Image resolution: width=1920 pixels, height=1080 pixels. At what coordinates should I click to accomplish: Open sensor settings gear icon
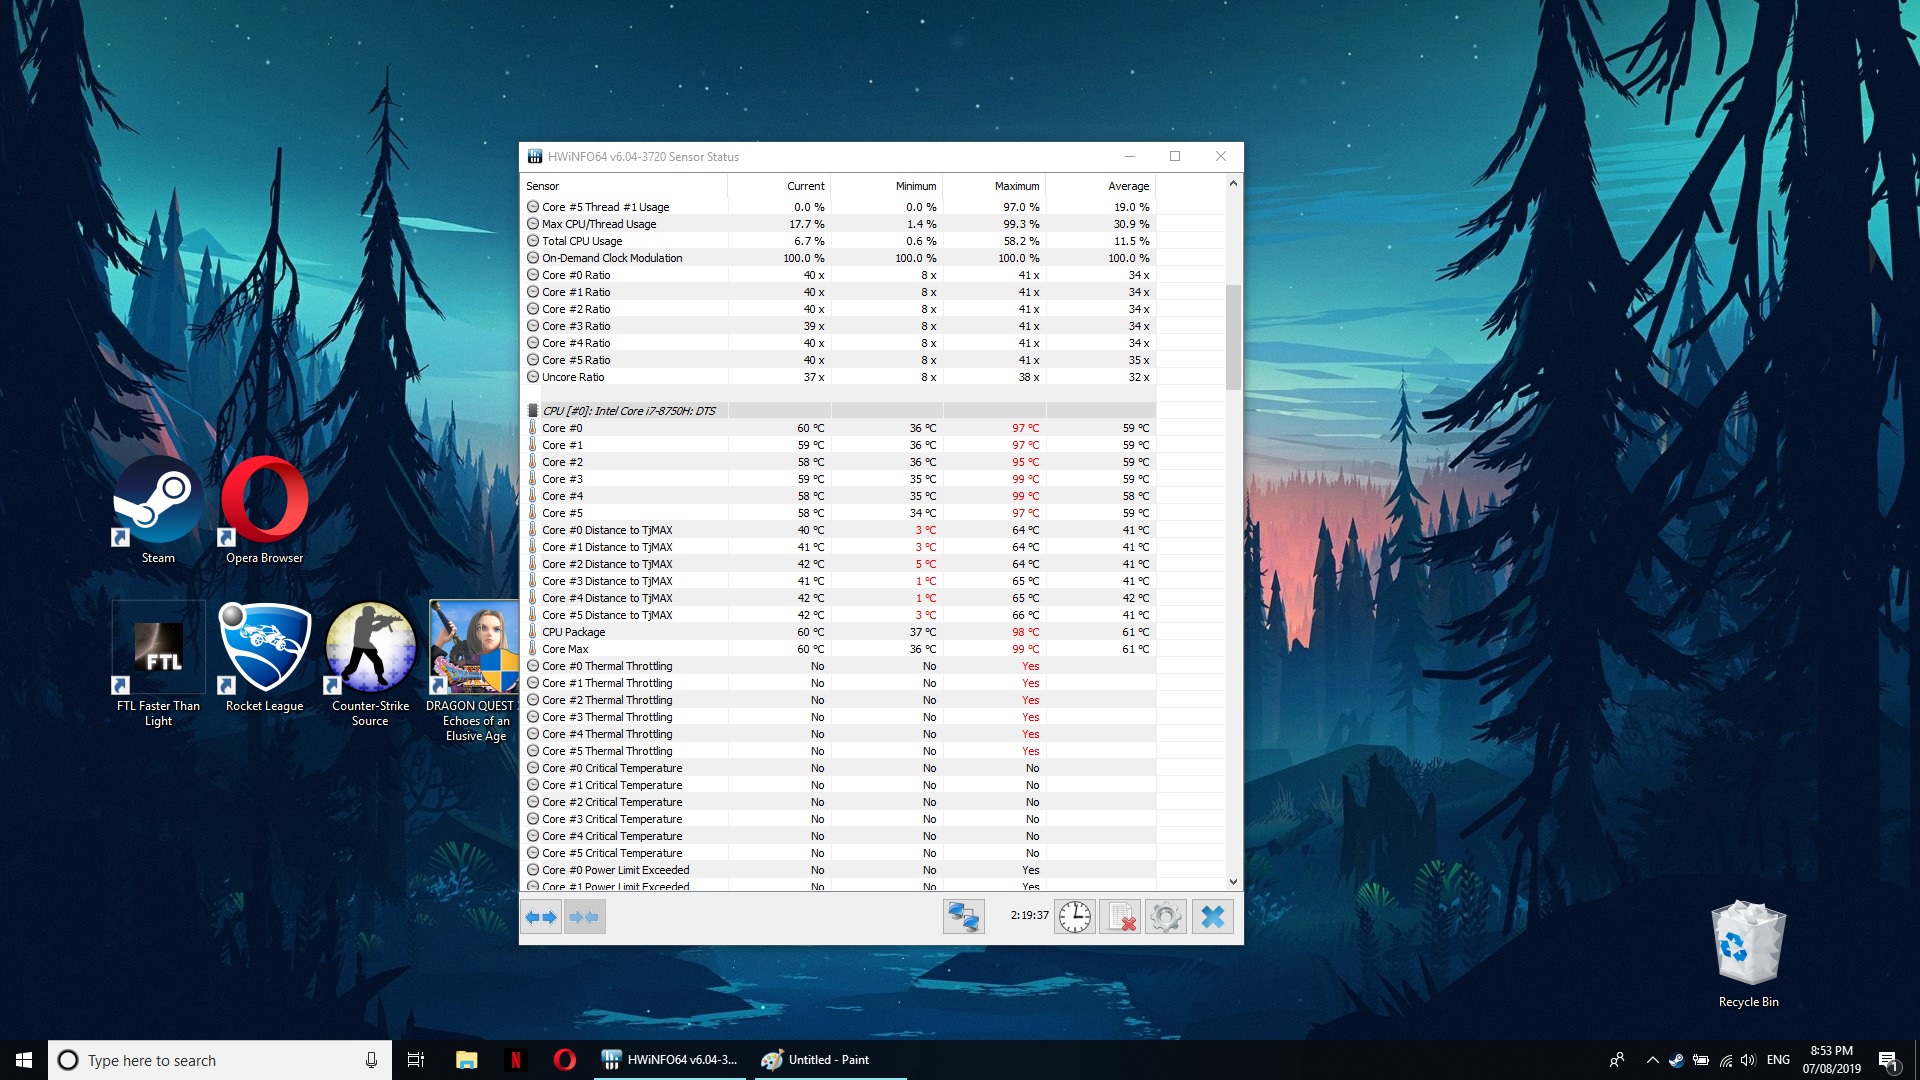coord(1166,917)
